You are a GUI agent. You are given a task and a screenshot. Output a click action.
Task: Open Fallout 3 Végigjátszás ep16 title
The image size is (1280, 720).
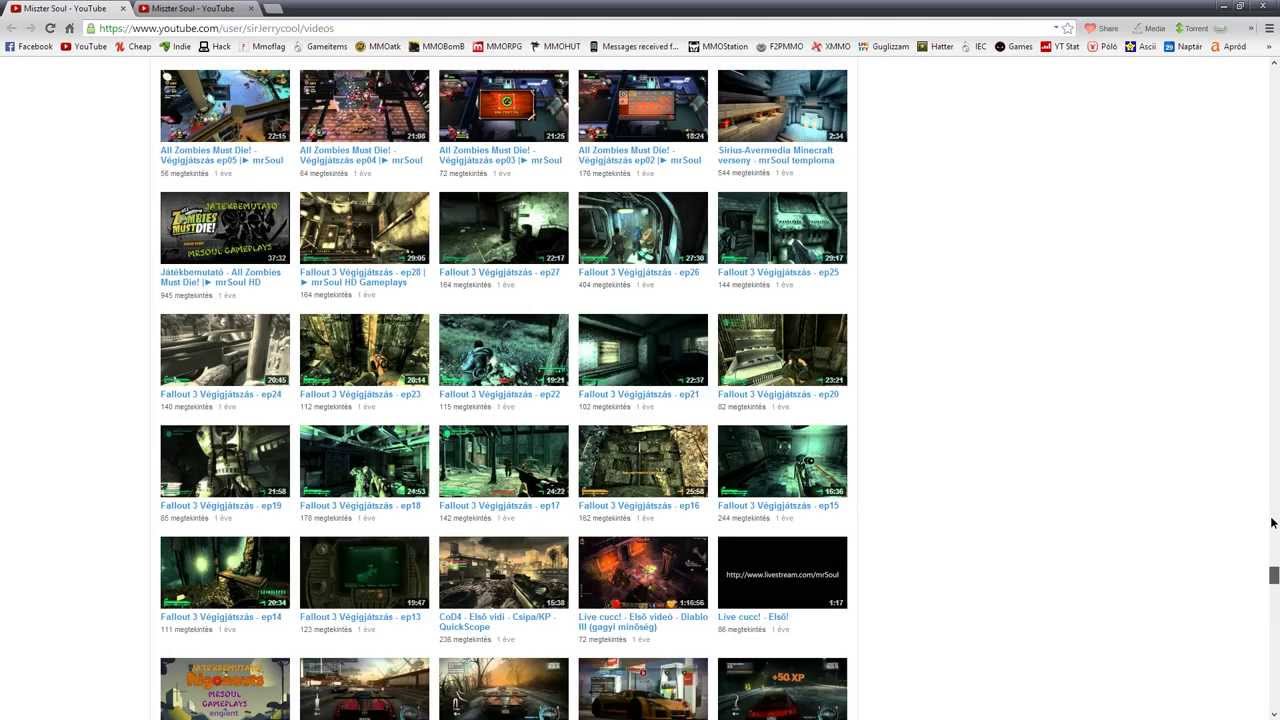tap(639, 505)
